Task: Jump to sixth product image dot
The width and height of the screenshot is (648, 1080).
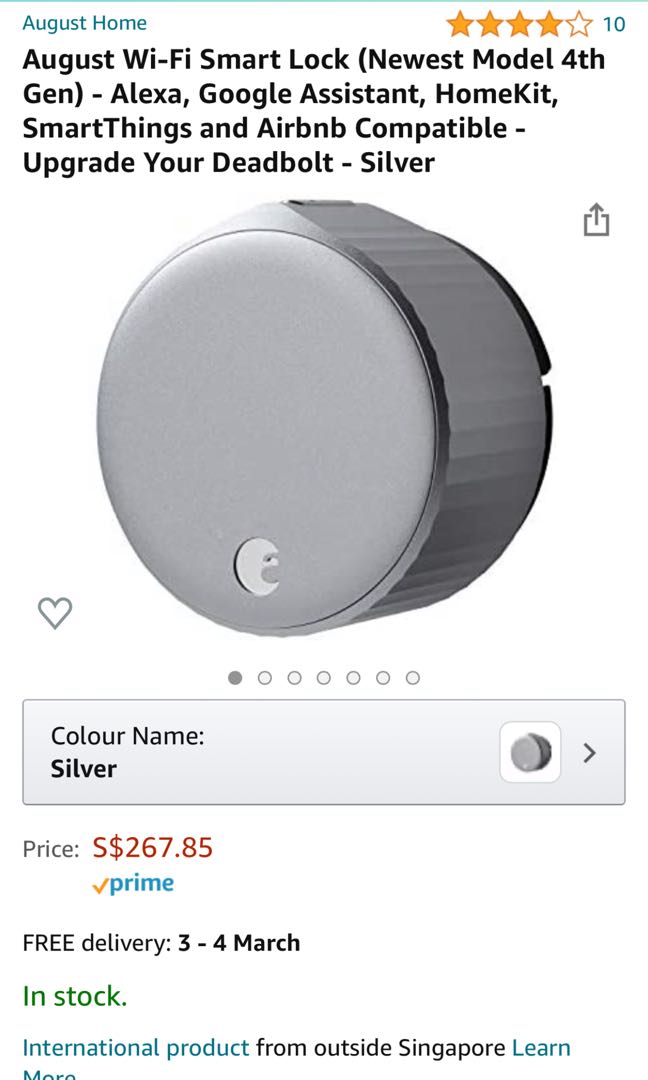Action: point(383,678)
